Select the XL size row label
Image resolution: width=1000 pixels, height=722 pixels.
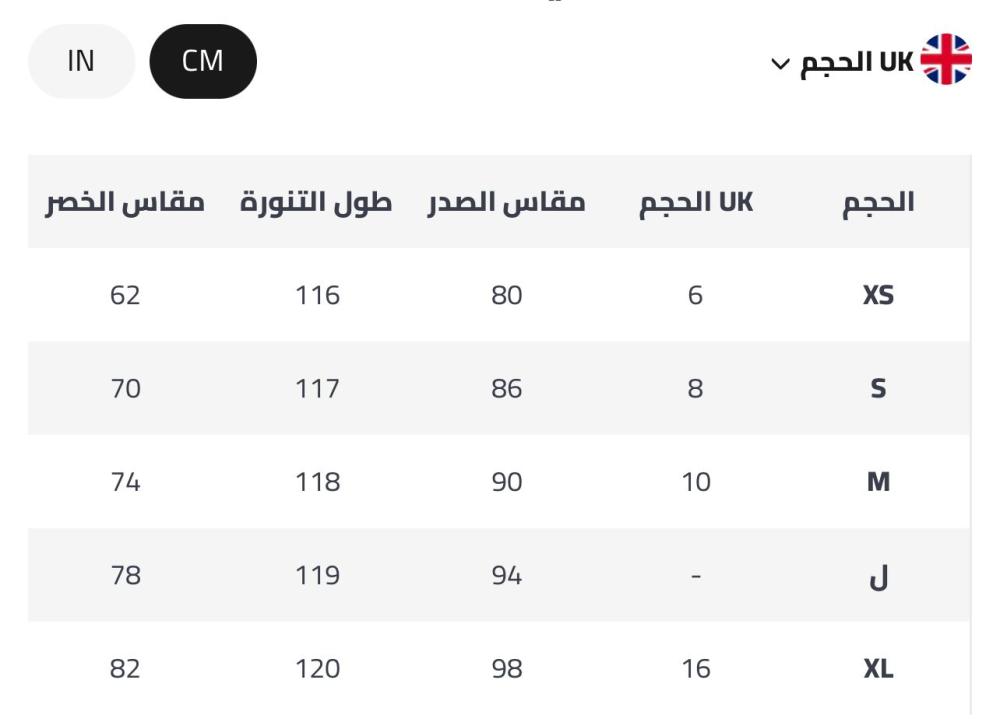[878, 669]
